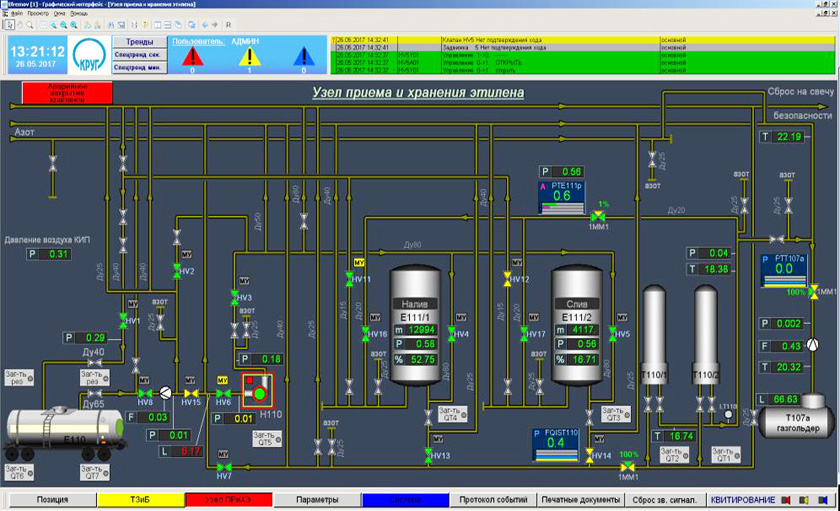Click the red alarm triangle indicator
The width and height of the screenshot is (840, 511).
192,56
